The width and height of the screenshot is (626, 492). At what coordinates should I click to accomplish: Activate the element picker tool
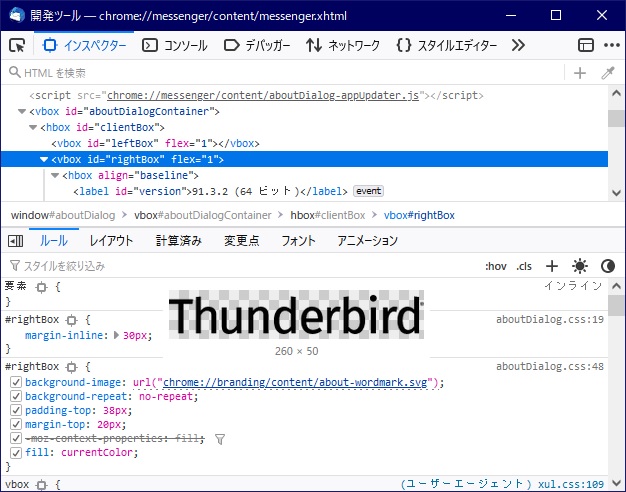pyautogui.click(x=17, y=45)
